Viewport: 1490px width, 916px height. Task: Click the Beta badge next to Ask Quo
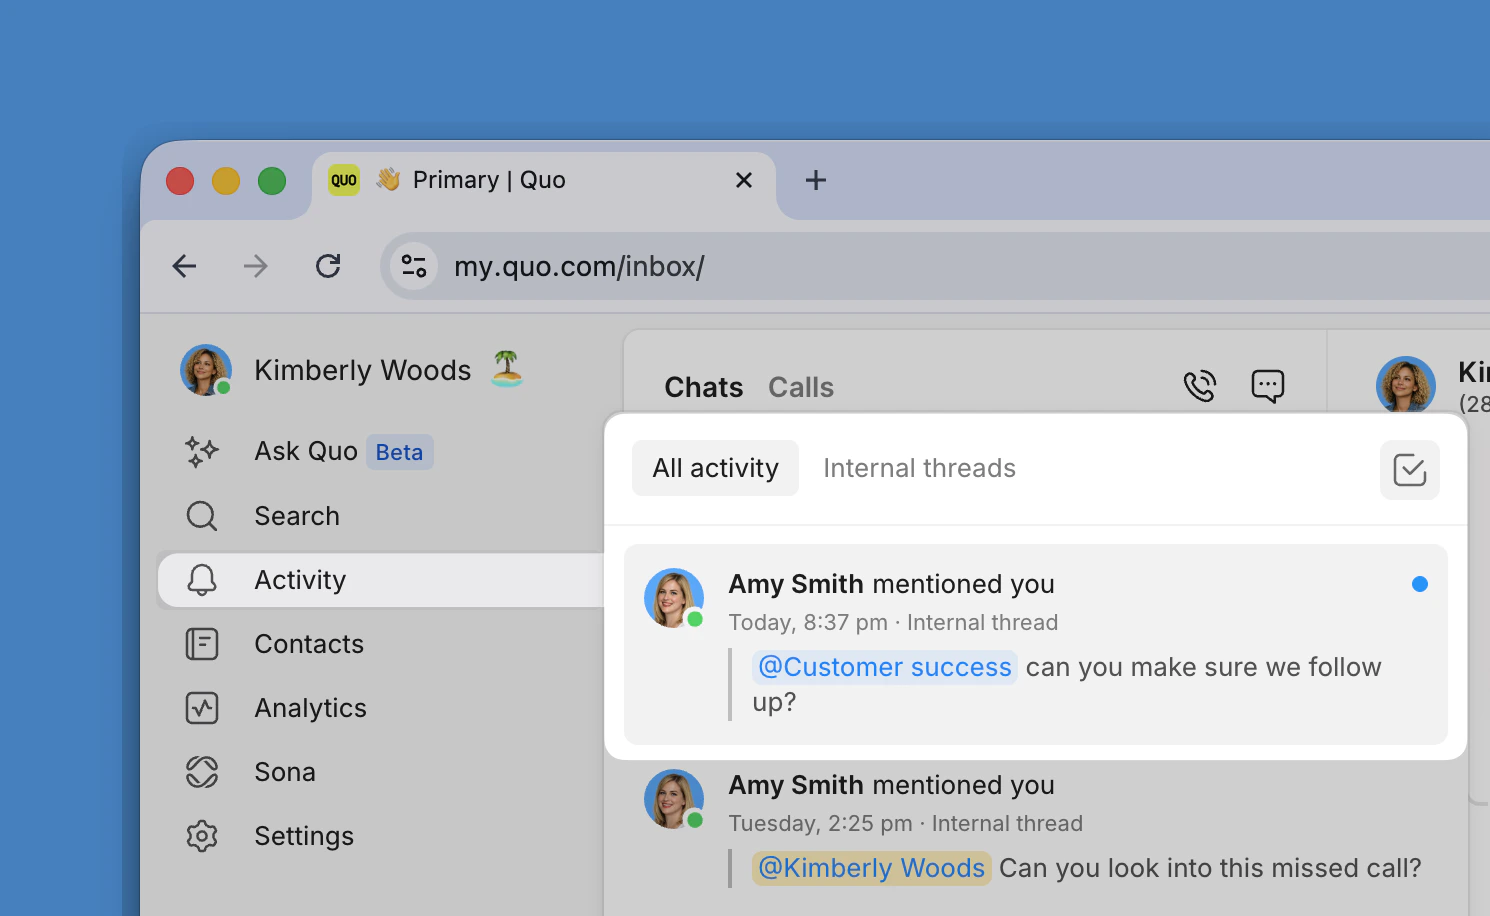400,452
